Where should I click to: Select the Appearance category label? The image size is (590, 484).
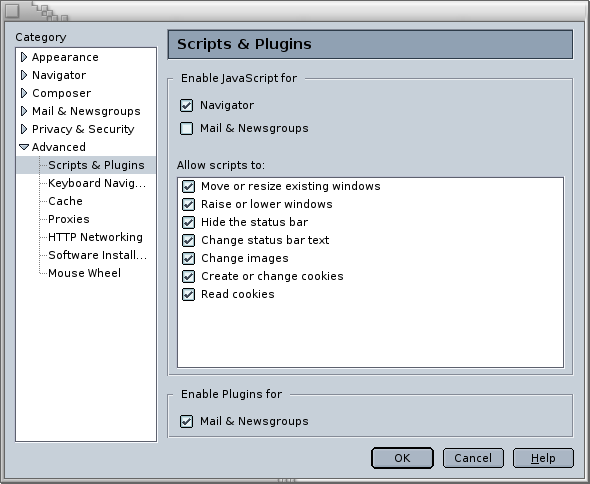coord(65,57)
